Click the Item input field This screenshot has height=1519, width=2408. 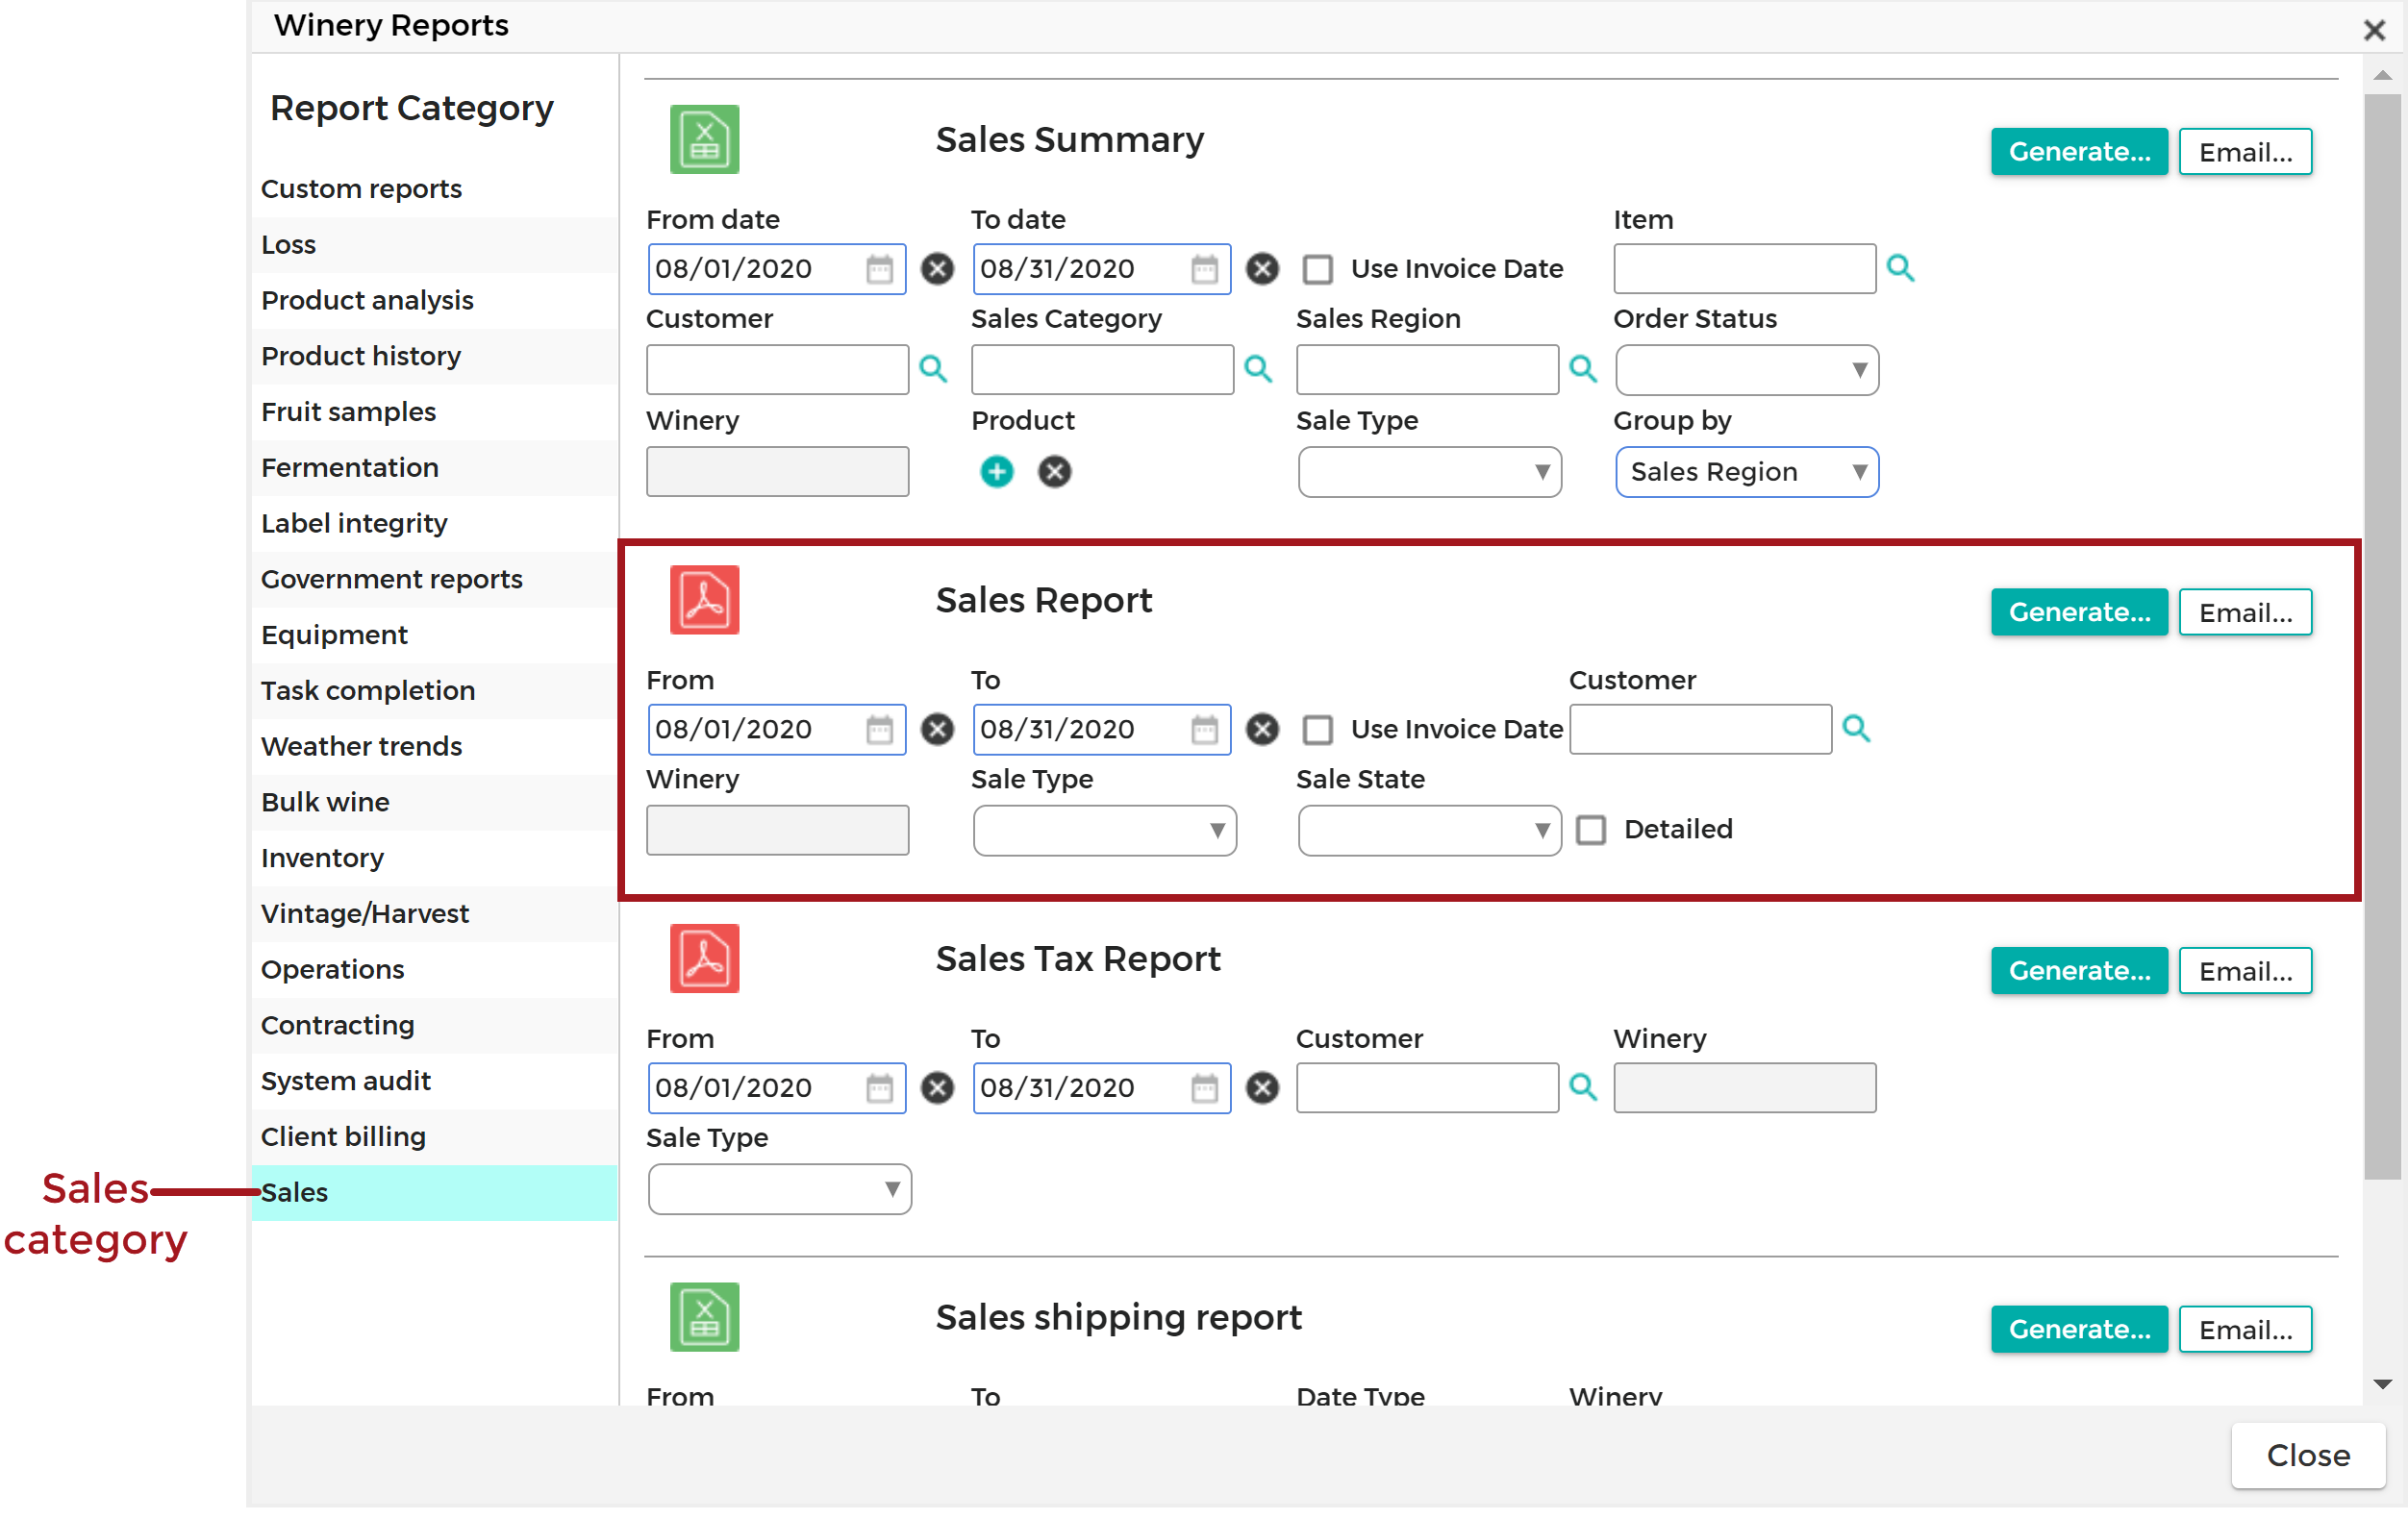click(x=1744, y=269)
